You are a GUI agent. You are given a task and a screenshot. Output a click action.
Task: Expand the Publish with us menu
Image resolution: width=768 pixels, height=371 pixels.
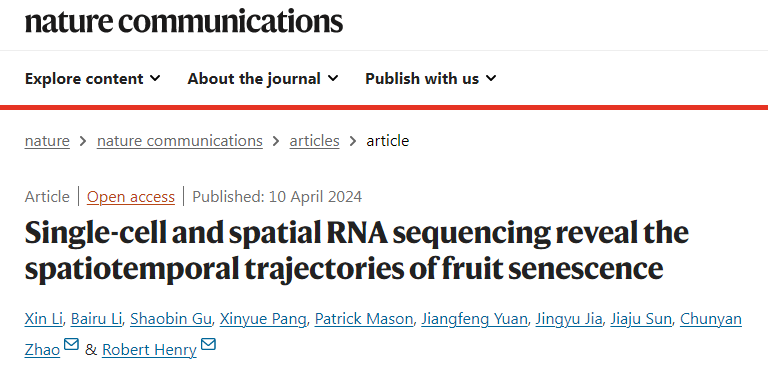431,78
